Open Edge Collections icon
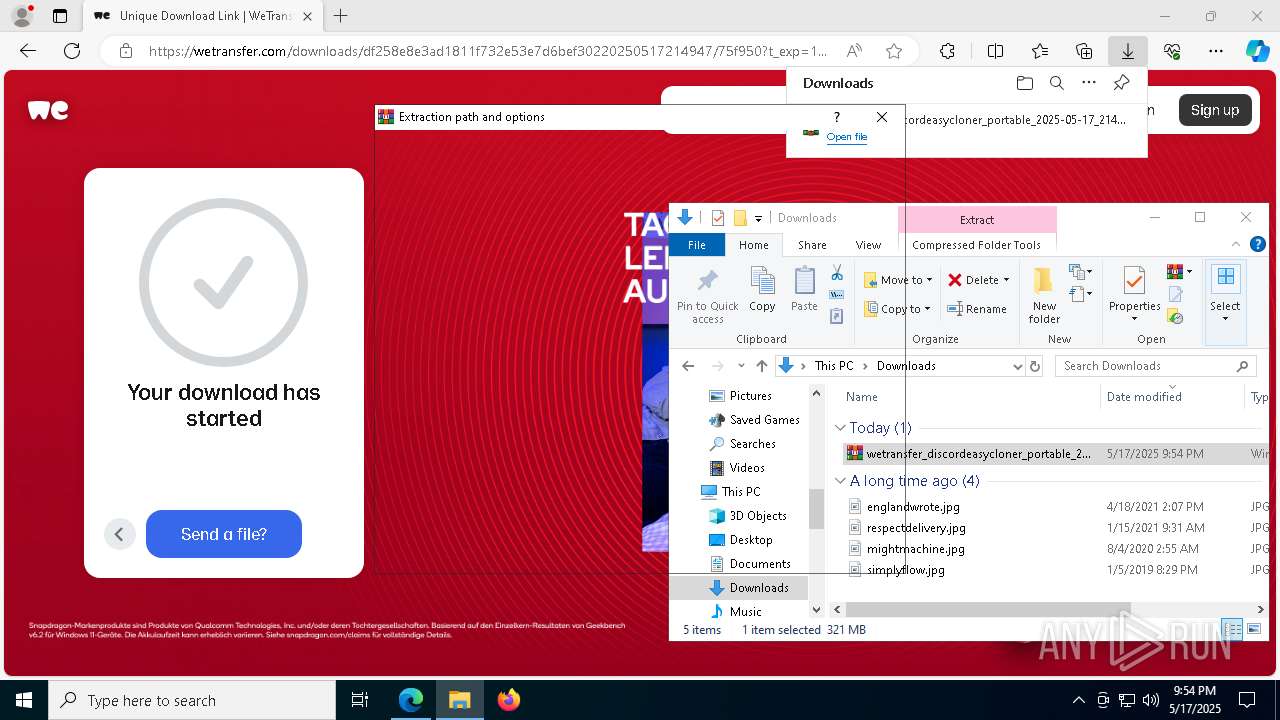This screenshot has width=1280, height=720. (1084, 51)
